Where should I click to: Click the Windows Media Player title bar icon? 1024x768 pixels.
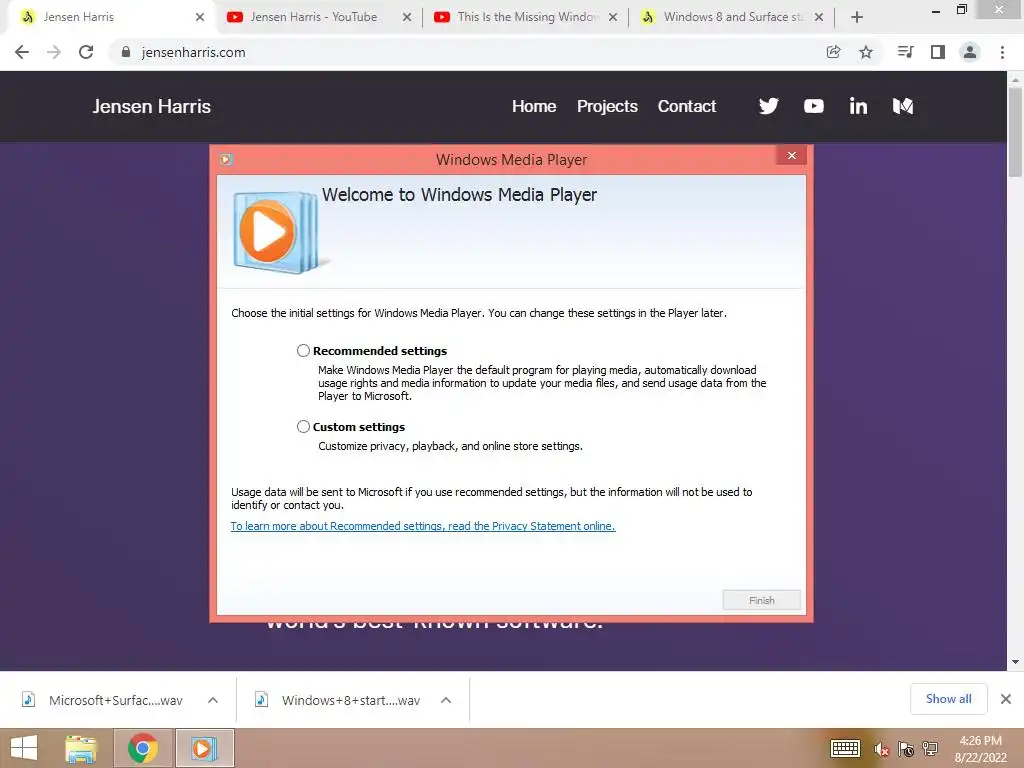tap(226, 159)
